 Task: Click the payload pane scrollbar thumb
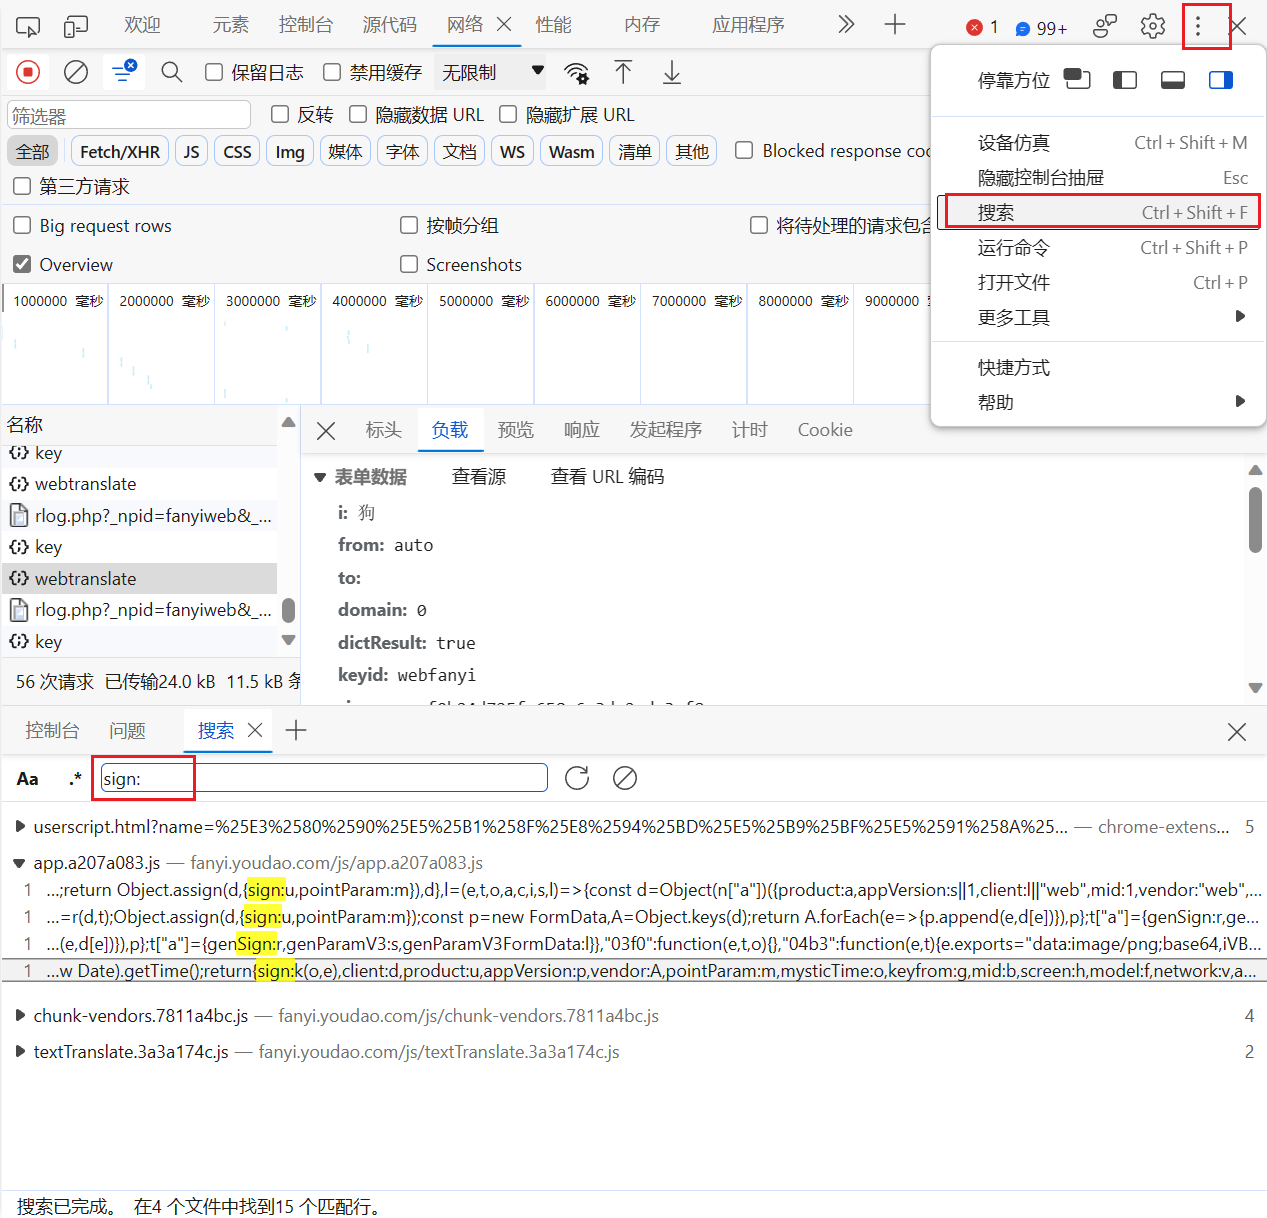(x=1255, y=519)
